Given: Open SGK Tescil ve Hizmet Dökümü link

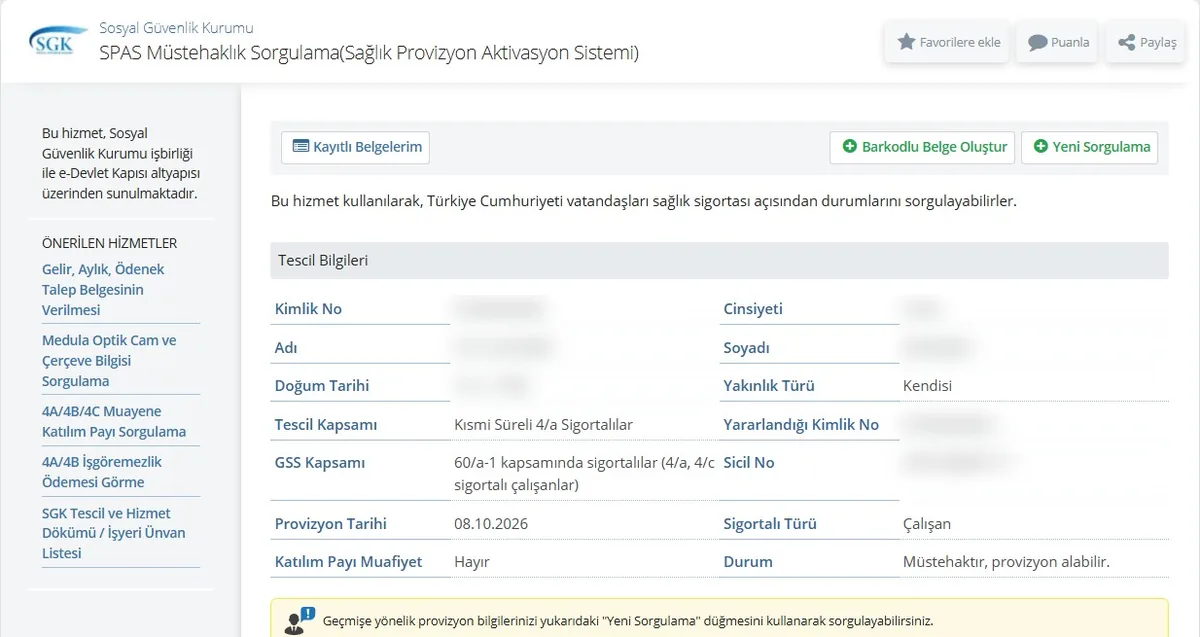Looking at the screenshot, I should tap(114, 532).
